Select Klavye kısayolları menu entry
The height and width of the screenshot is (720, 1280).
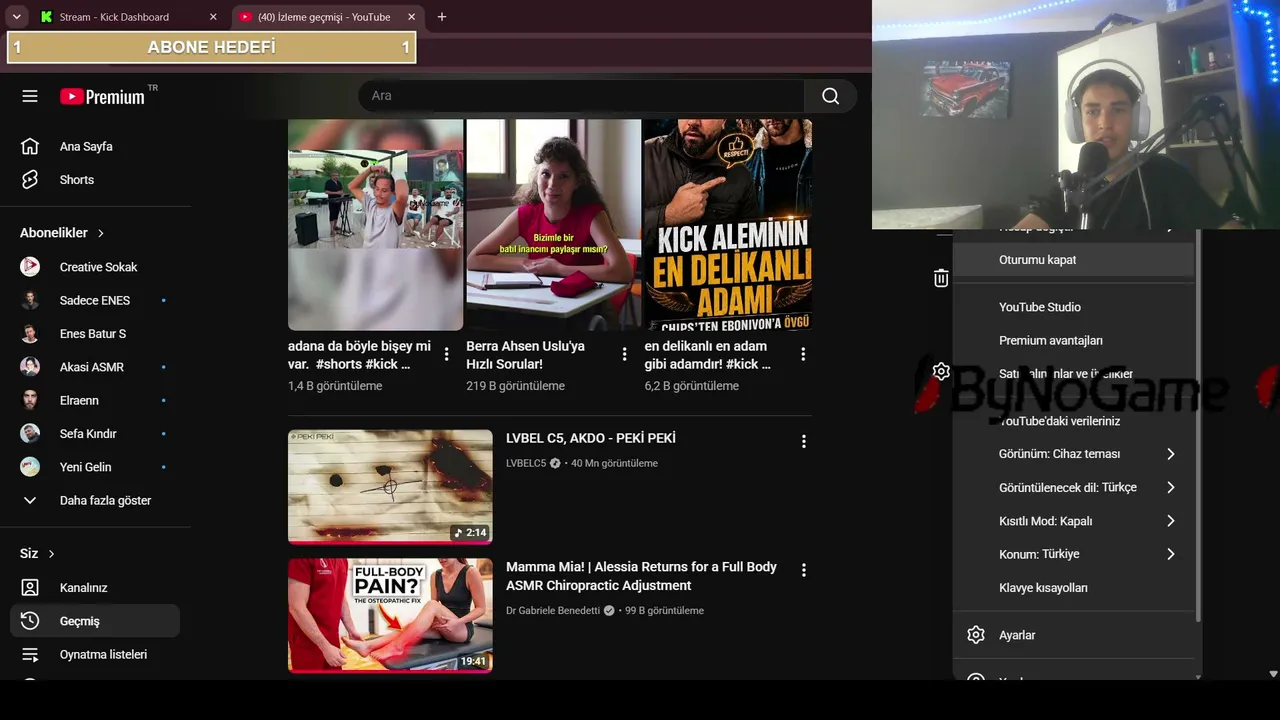coord(1075,588)
